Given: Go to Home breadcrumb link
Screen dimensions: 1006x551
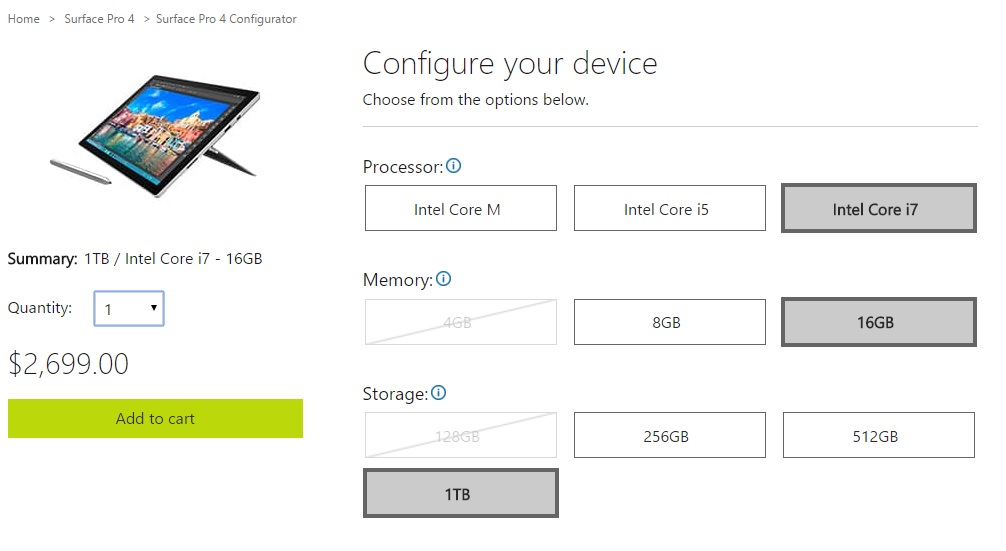Looking at the screenshot, I should coord(24,19).
